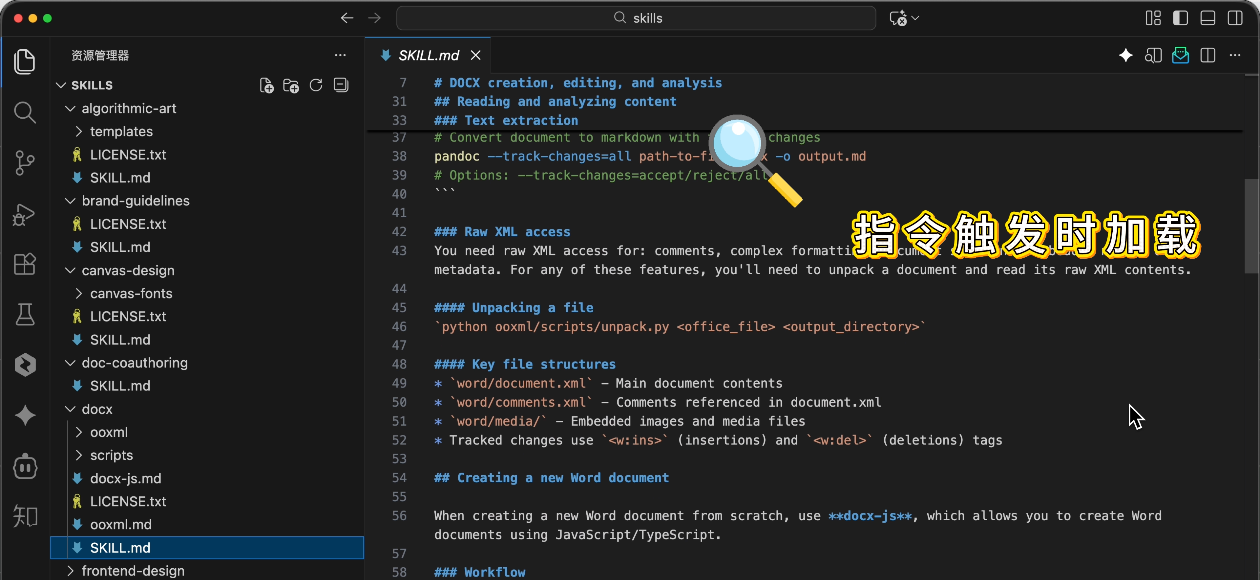Screen dimensions: 1260x580
Task: Click the New File icon in explorer
Action: 267,85
